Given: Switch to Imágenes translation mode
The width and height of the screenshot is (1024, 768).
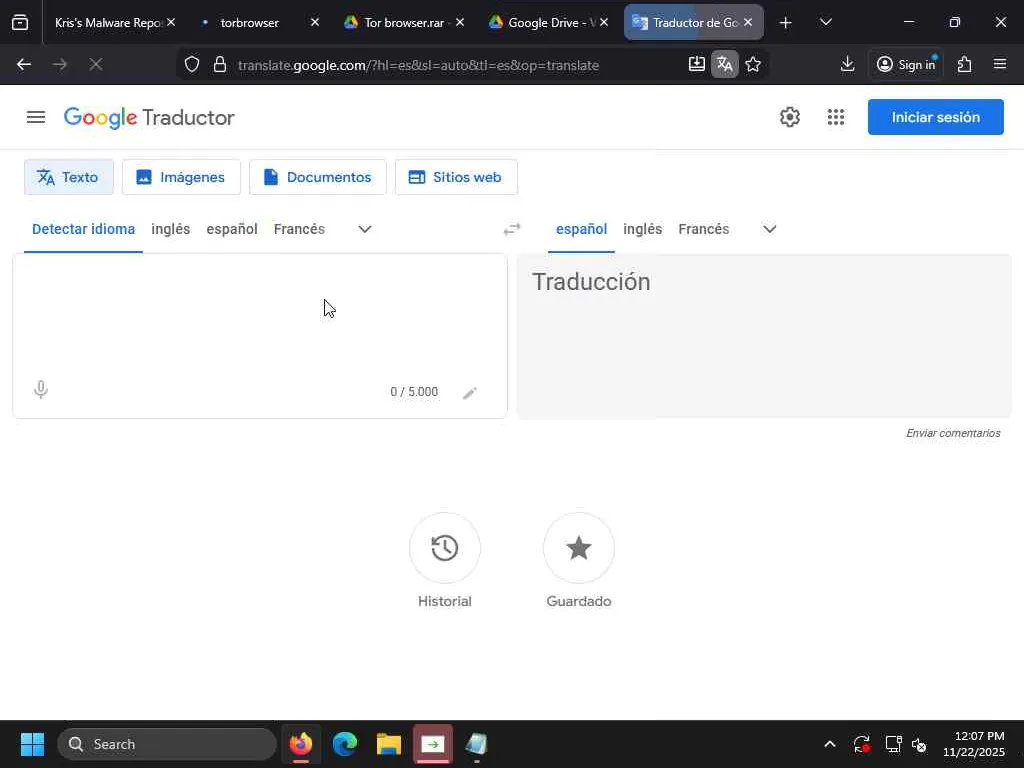Looking at the screenshot, I should (x=181, y=177).
